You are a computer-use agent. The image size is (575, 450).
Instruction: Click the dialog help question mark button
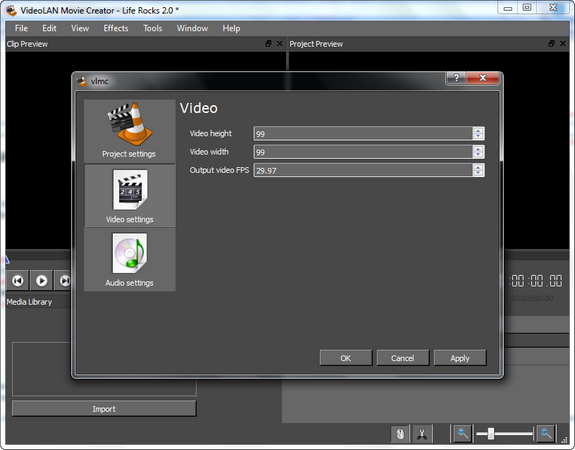point(456,78)
